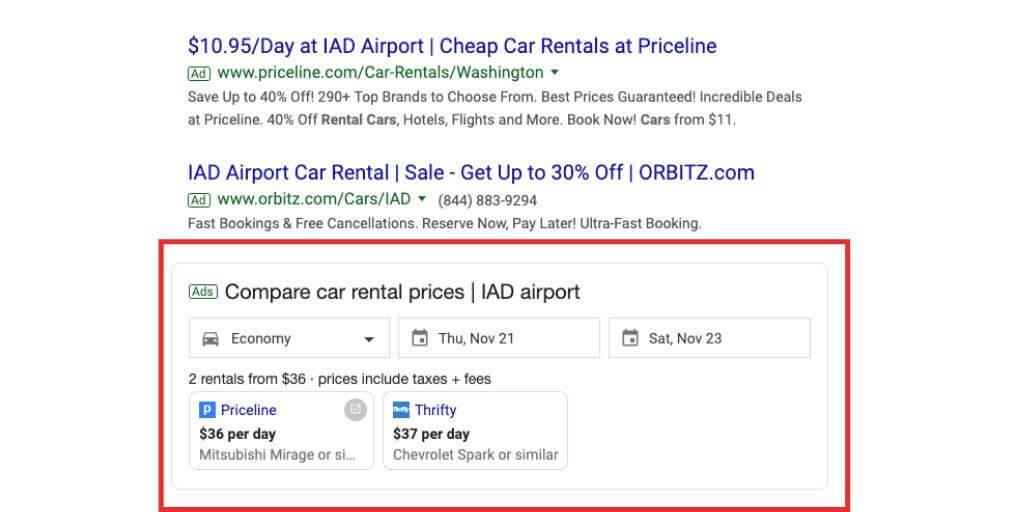Screen dimensions: 1024x512
Task: Choose the Priceline $36 per day offer
Action: tap(281, 430)
